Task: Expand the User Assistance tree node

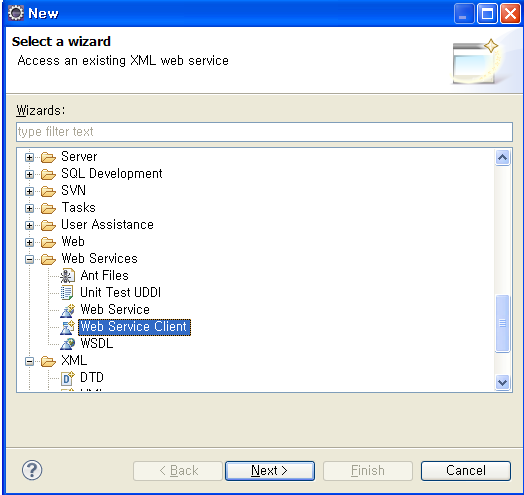Action: coord(29,226)
